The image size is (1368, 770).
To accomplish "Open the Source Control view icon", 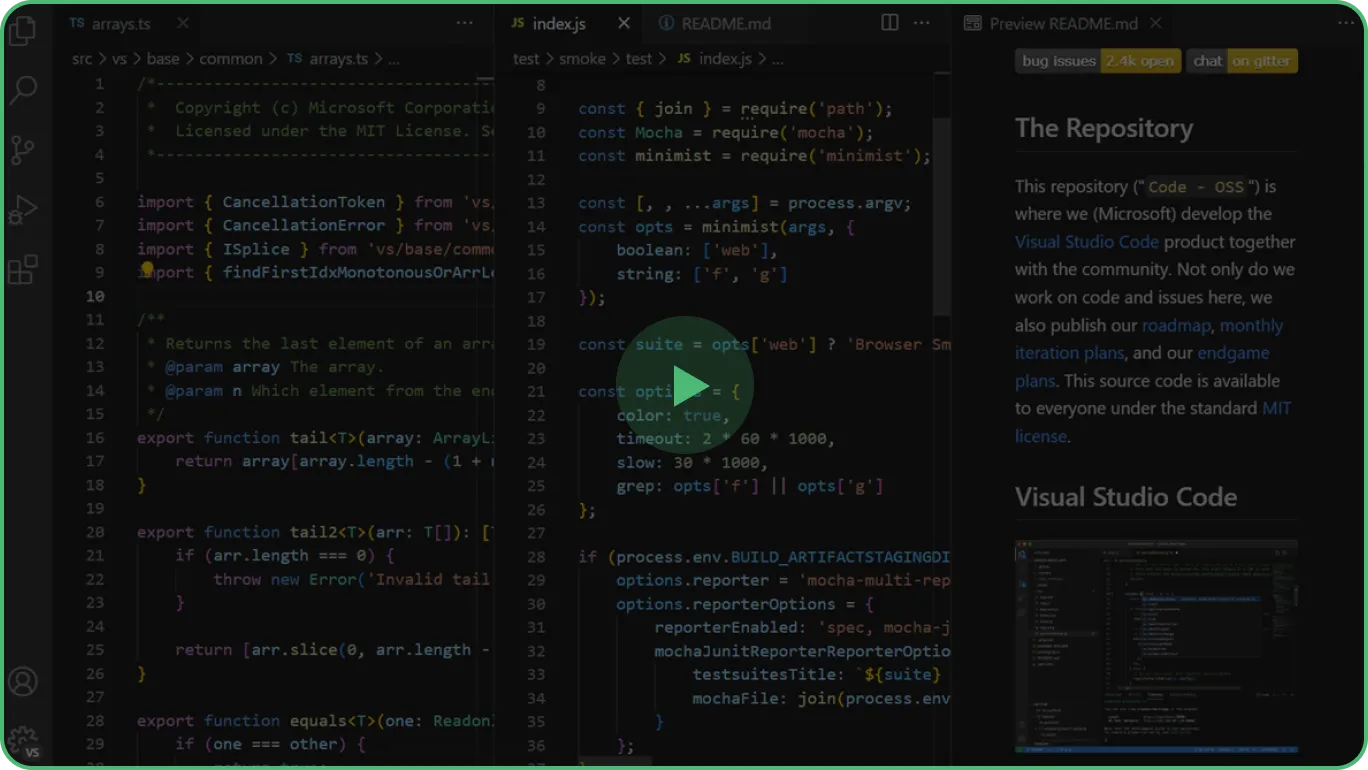I will click(x=22, y=150).
